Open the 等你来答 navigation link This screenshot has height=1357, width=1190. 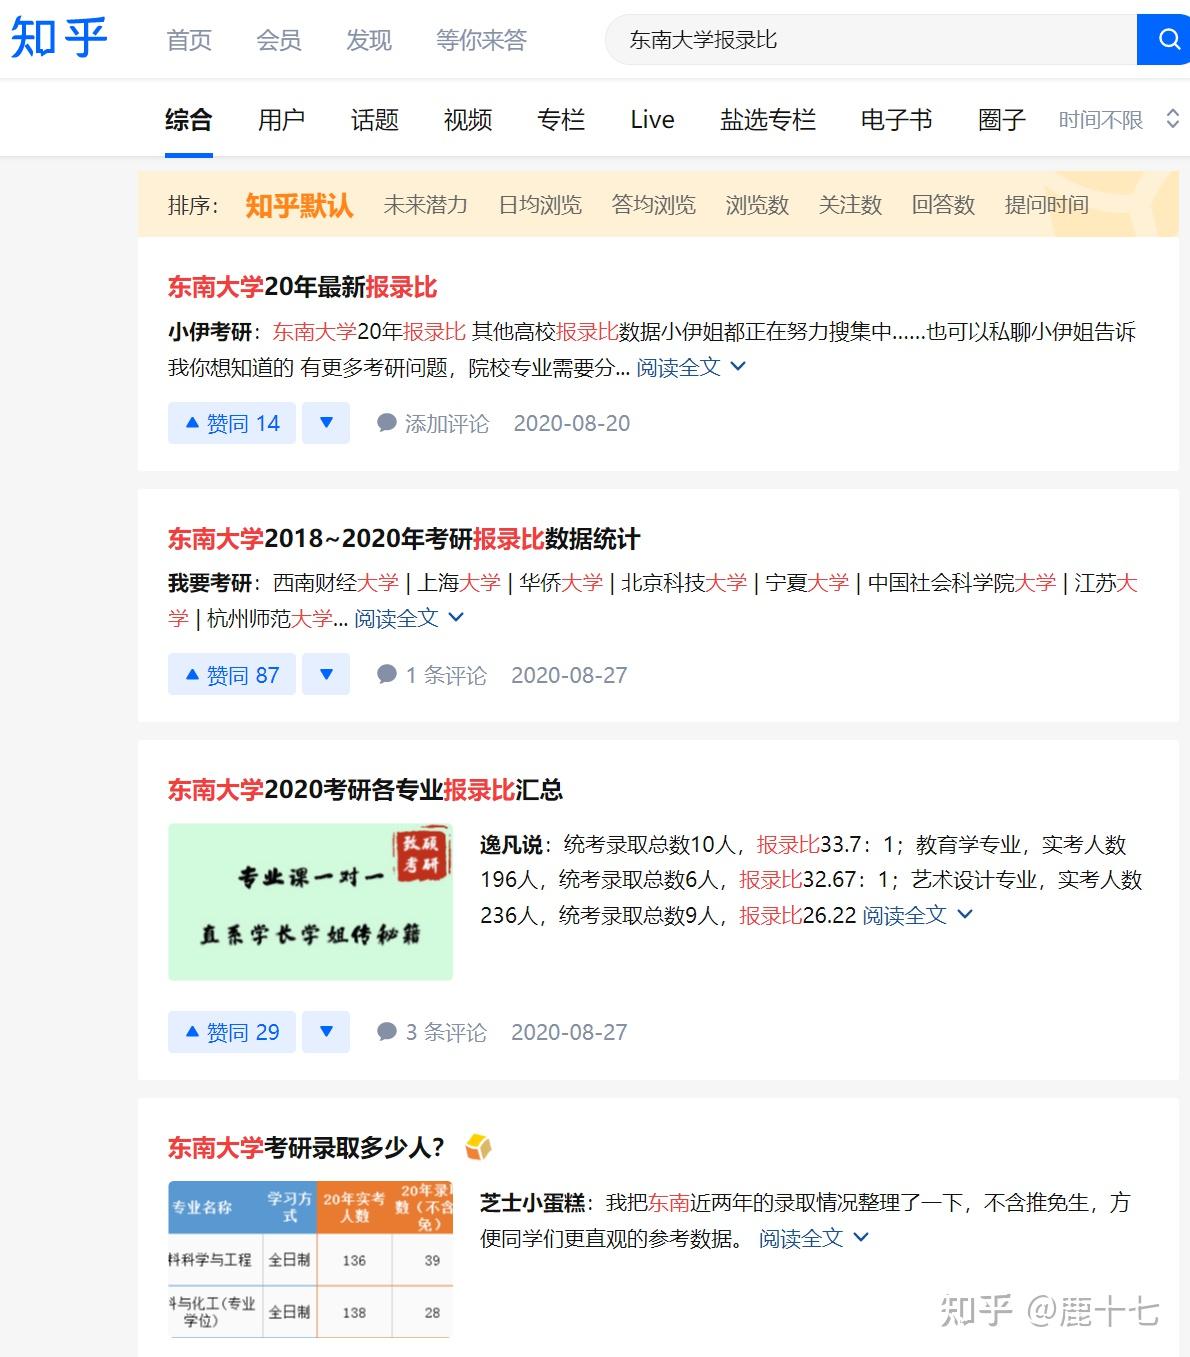(x=481, y=40)
